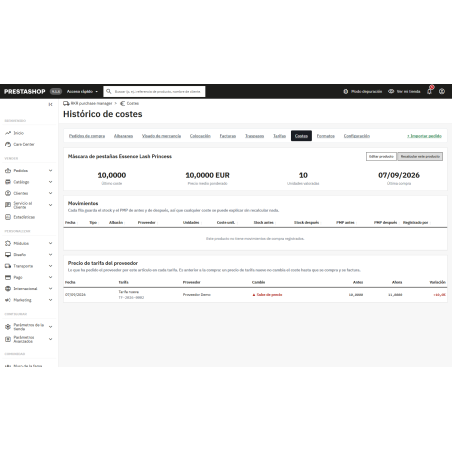This screenshot has height=452, width=452.
Task: Expand the Internacional submenu chevron
Action: coord(51,289)
